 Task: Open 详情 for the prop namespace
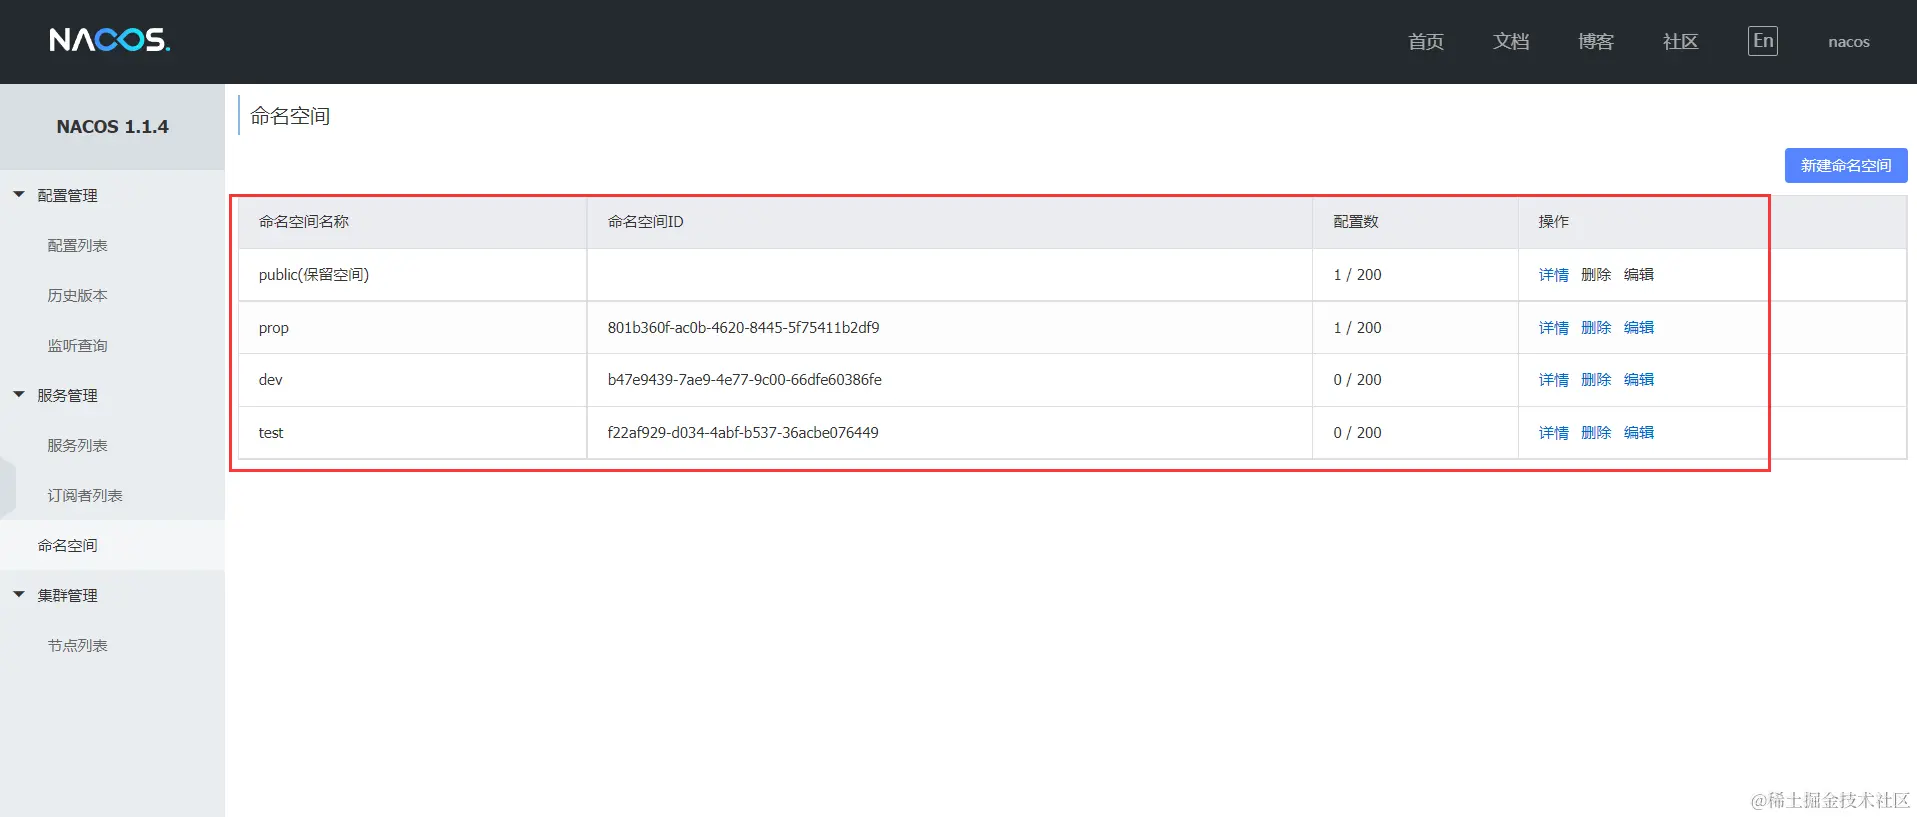pyautogui.click(x=1553, y=328)
